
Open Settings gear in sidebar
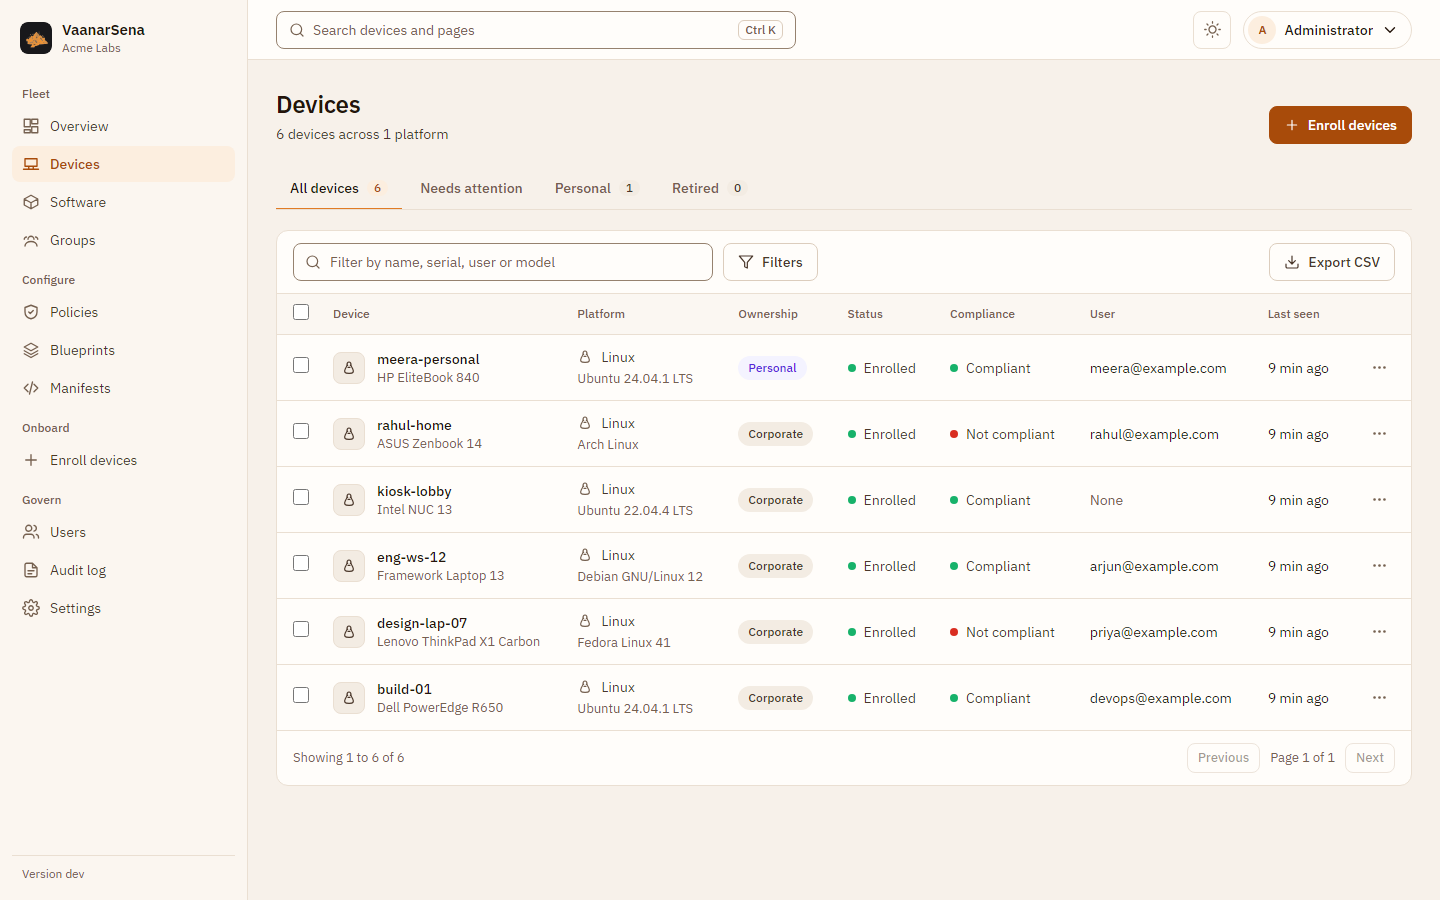coord(31,608)
